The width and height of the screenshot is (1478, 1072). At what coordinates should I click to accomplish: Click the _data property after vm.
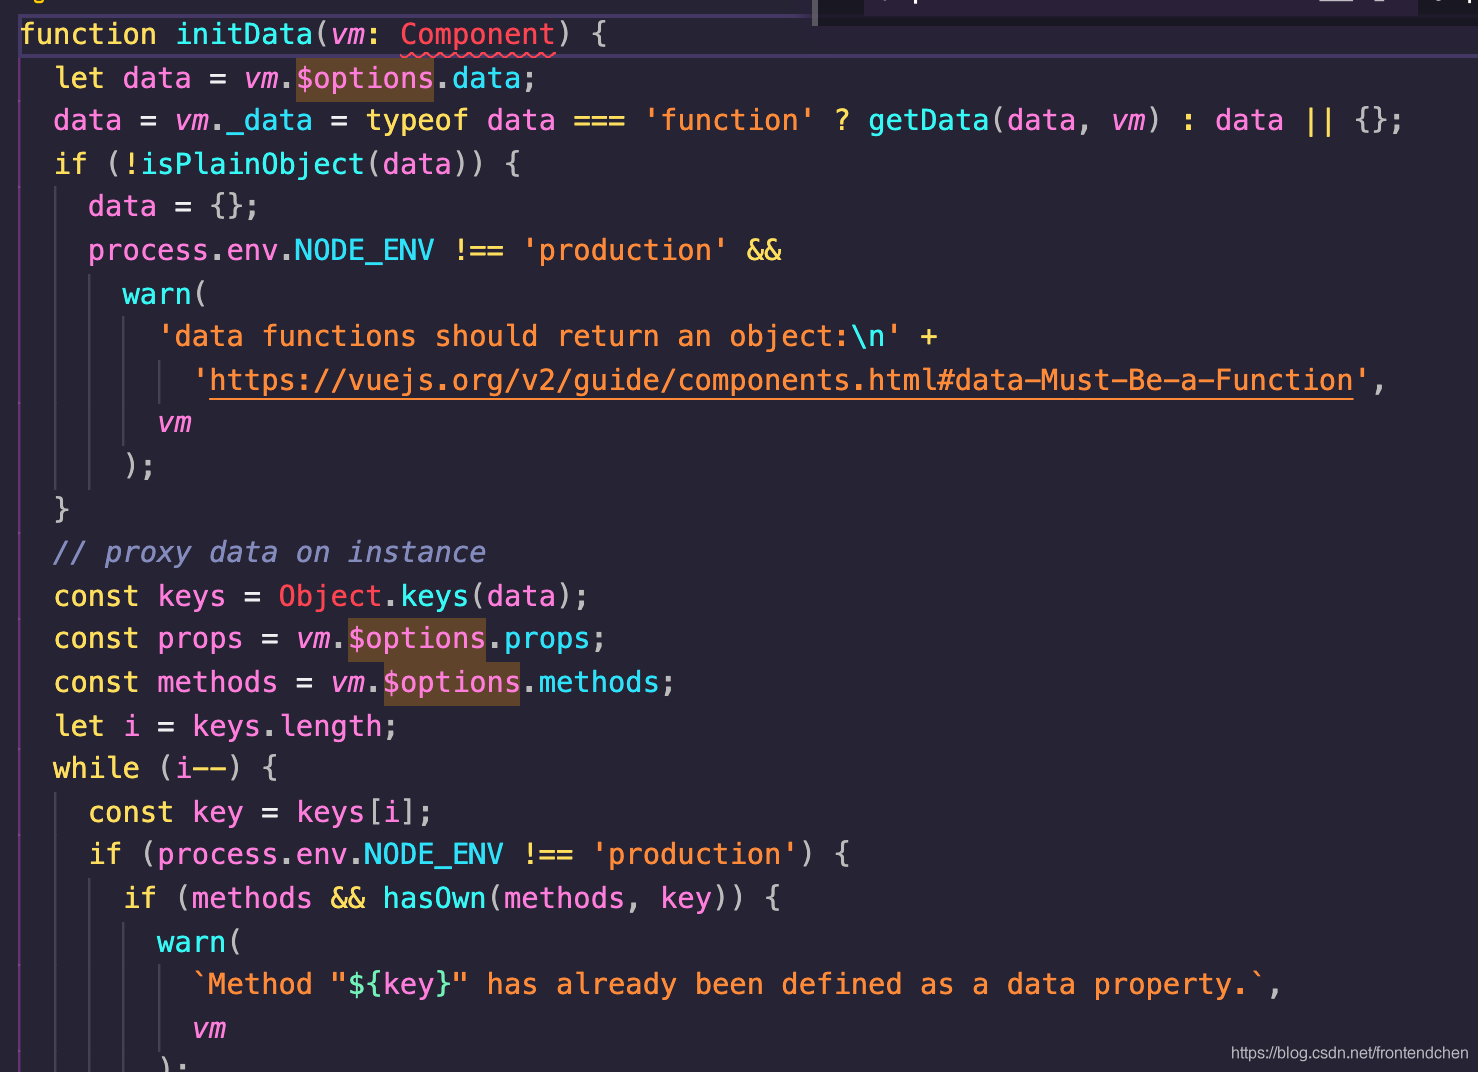click(x=270, y=120)
